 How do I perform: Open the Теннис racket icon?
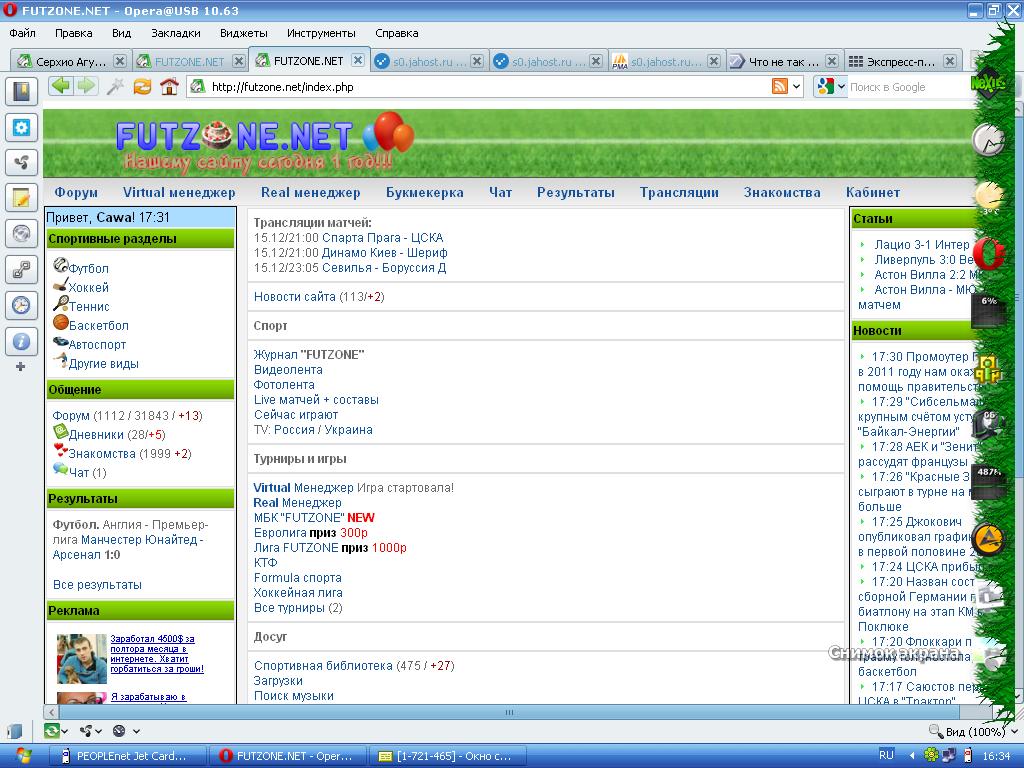coord(61,304)
